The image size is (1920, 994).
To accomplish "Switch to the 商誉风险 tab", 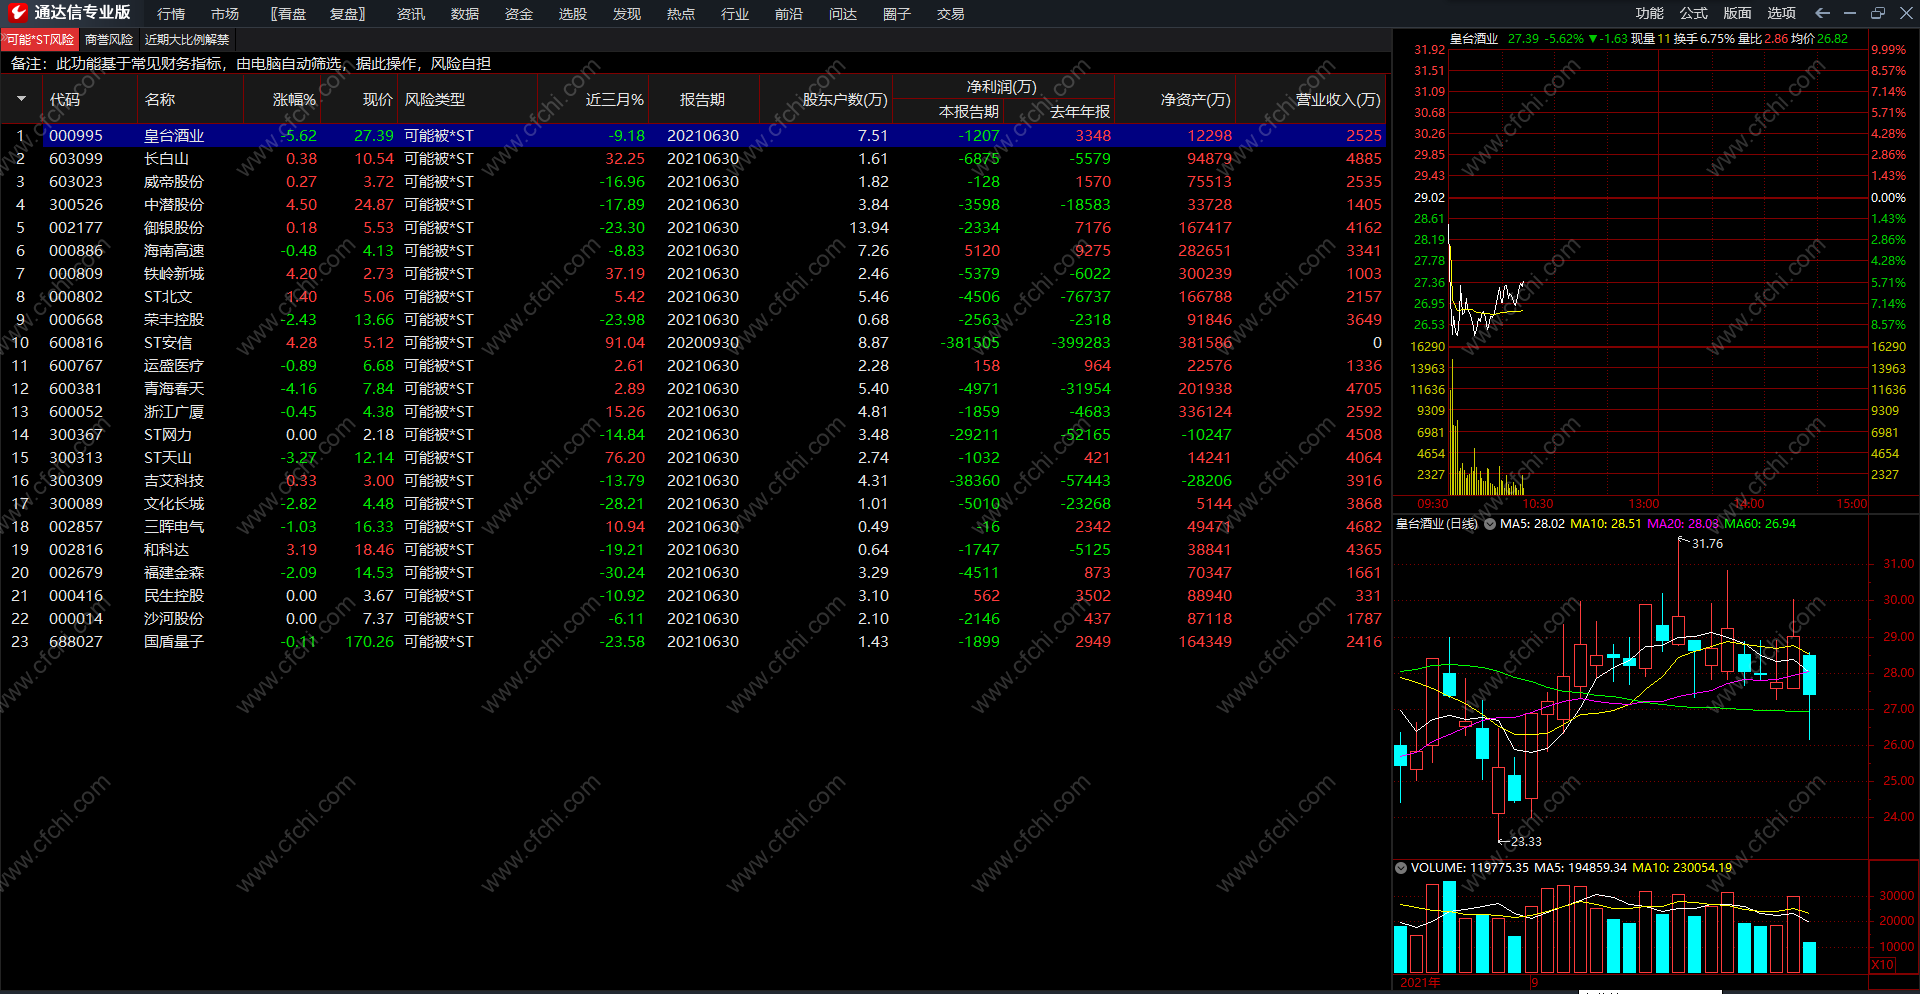I will point(109,40).
